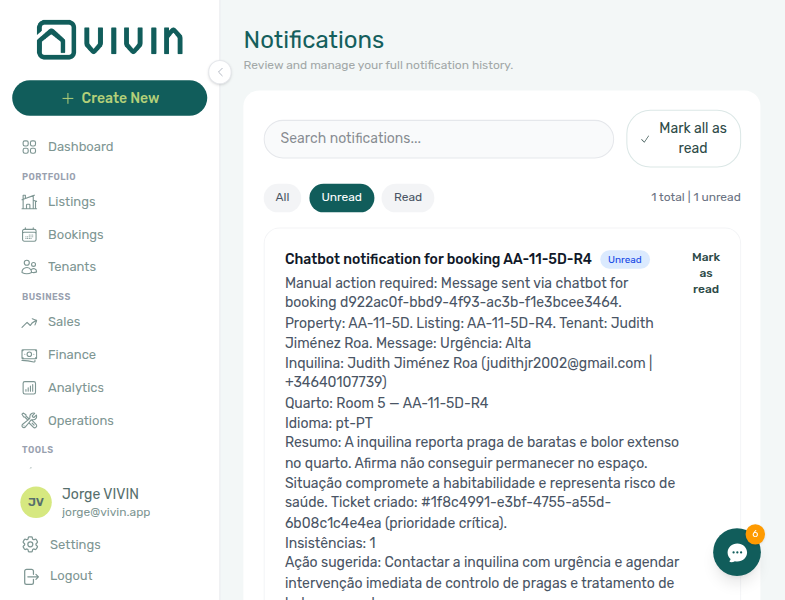Click the Analytics chart icon
Image resolution: width=785 pixels, height=600 pixels.
[29, 388]
